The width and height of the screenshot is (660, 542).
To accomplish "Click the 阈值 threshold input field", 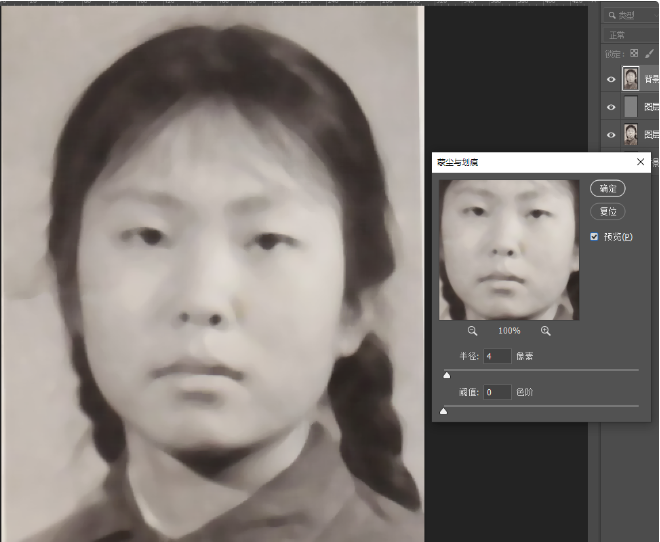I will 497,392.
